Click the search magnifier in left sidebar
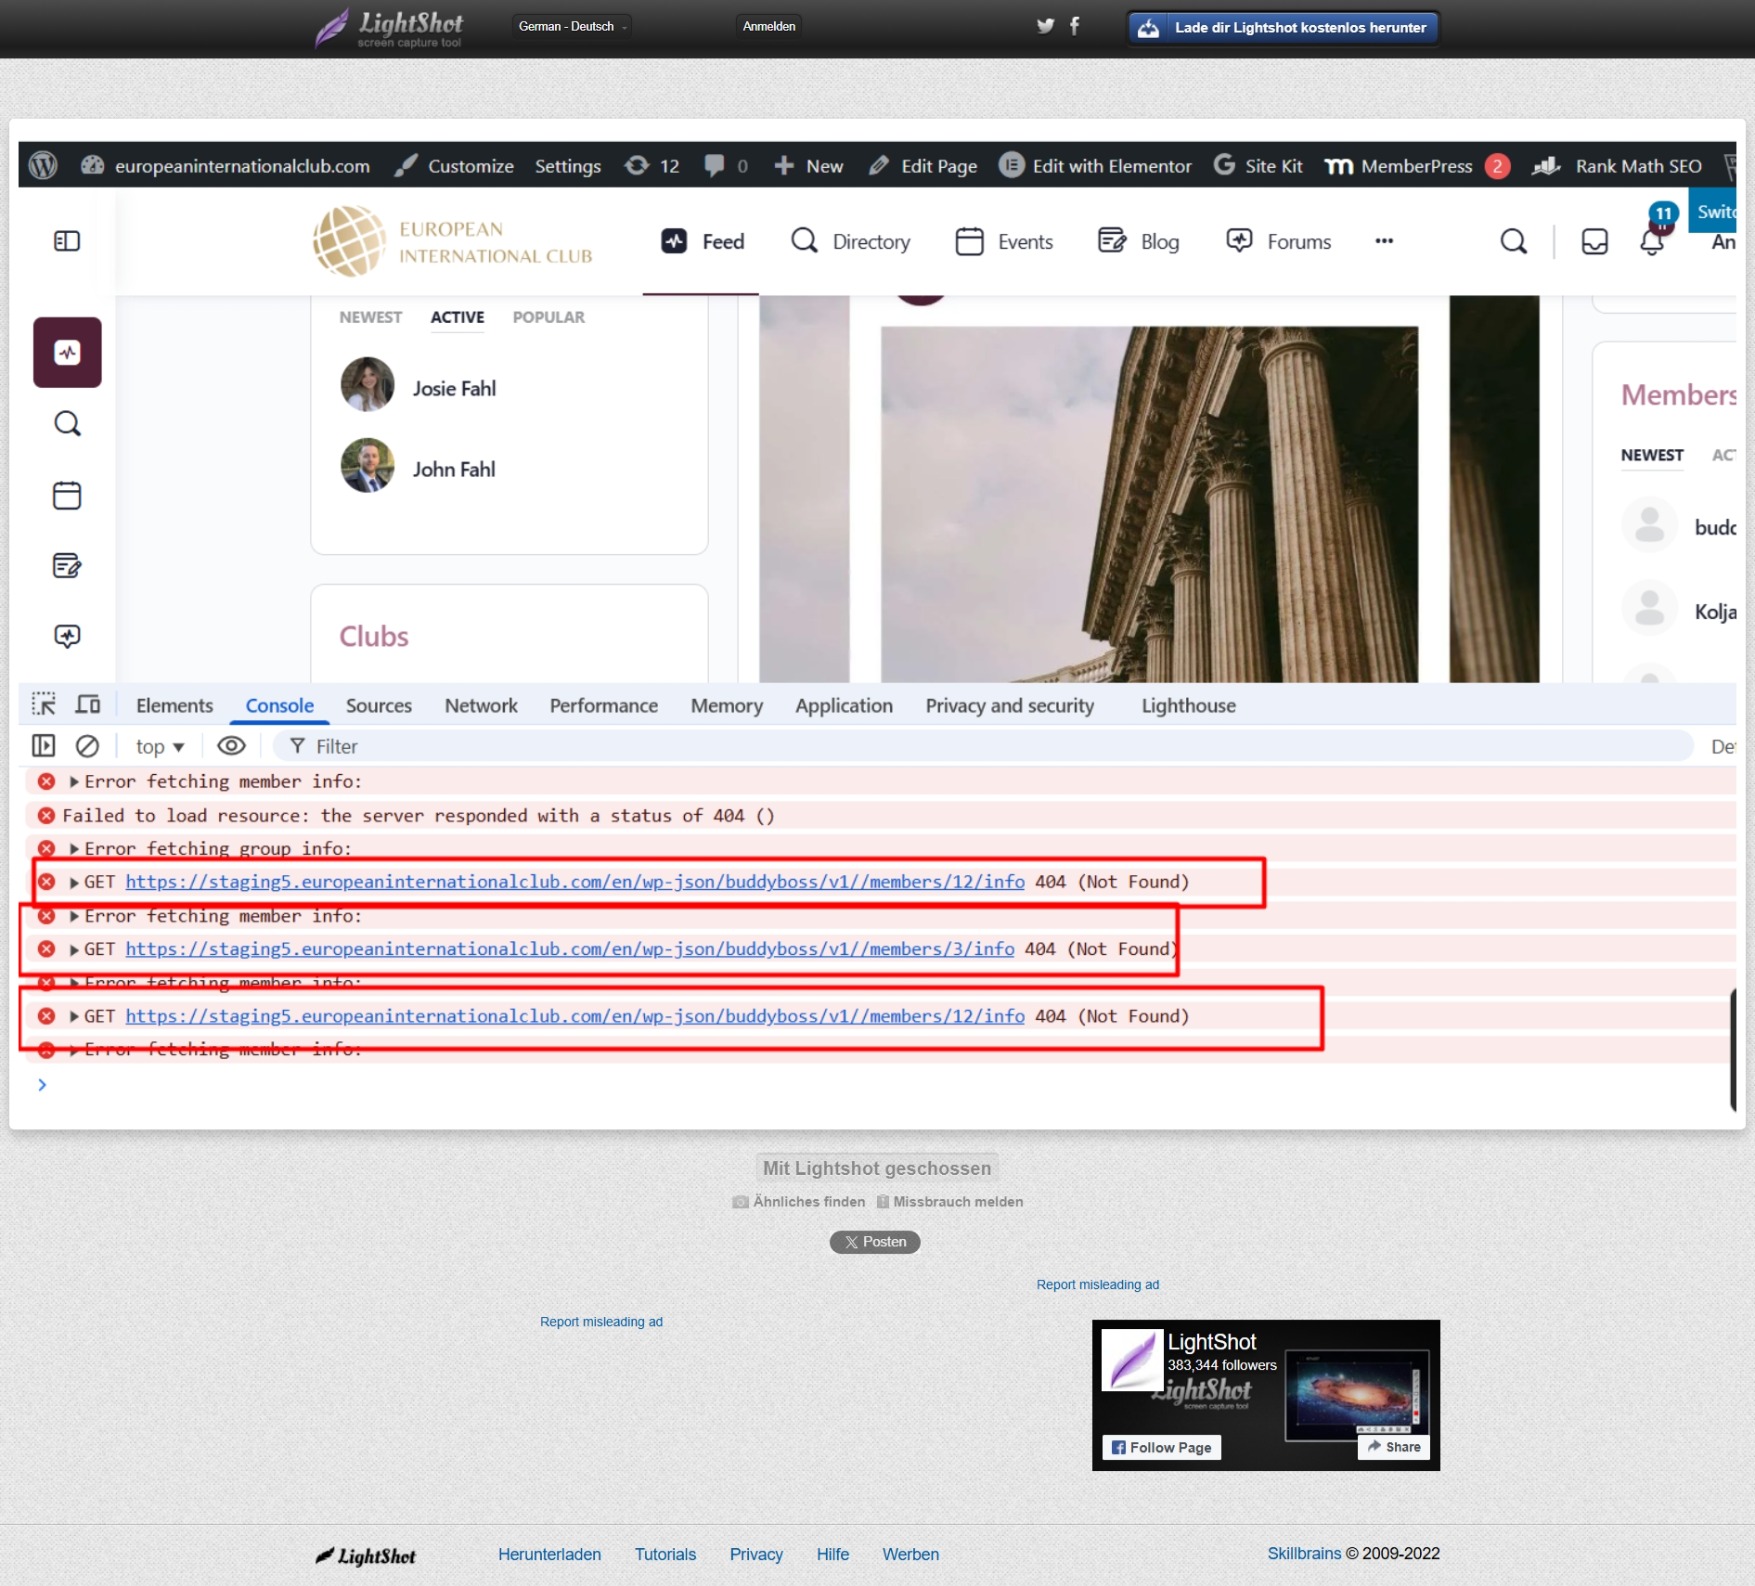1755x1586 pixels. 67,424
